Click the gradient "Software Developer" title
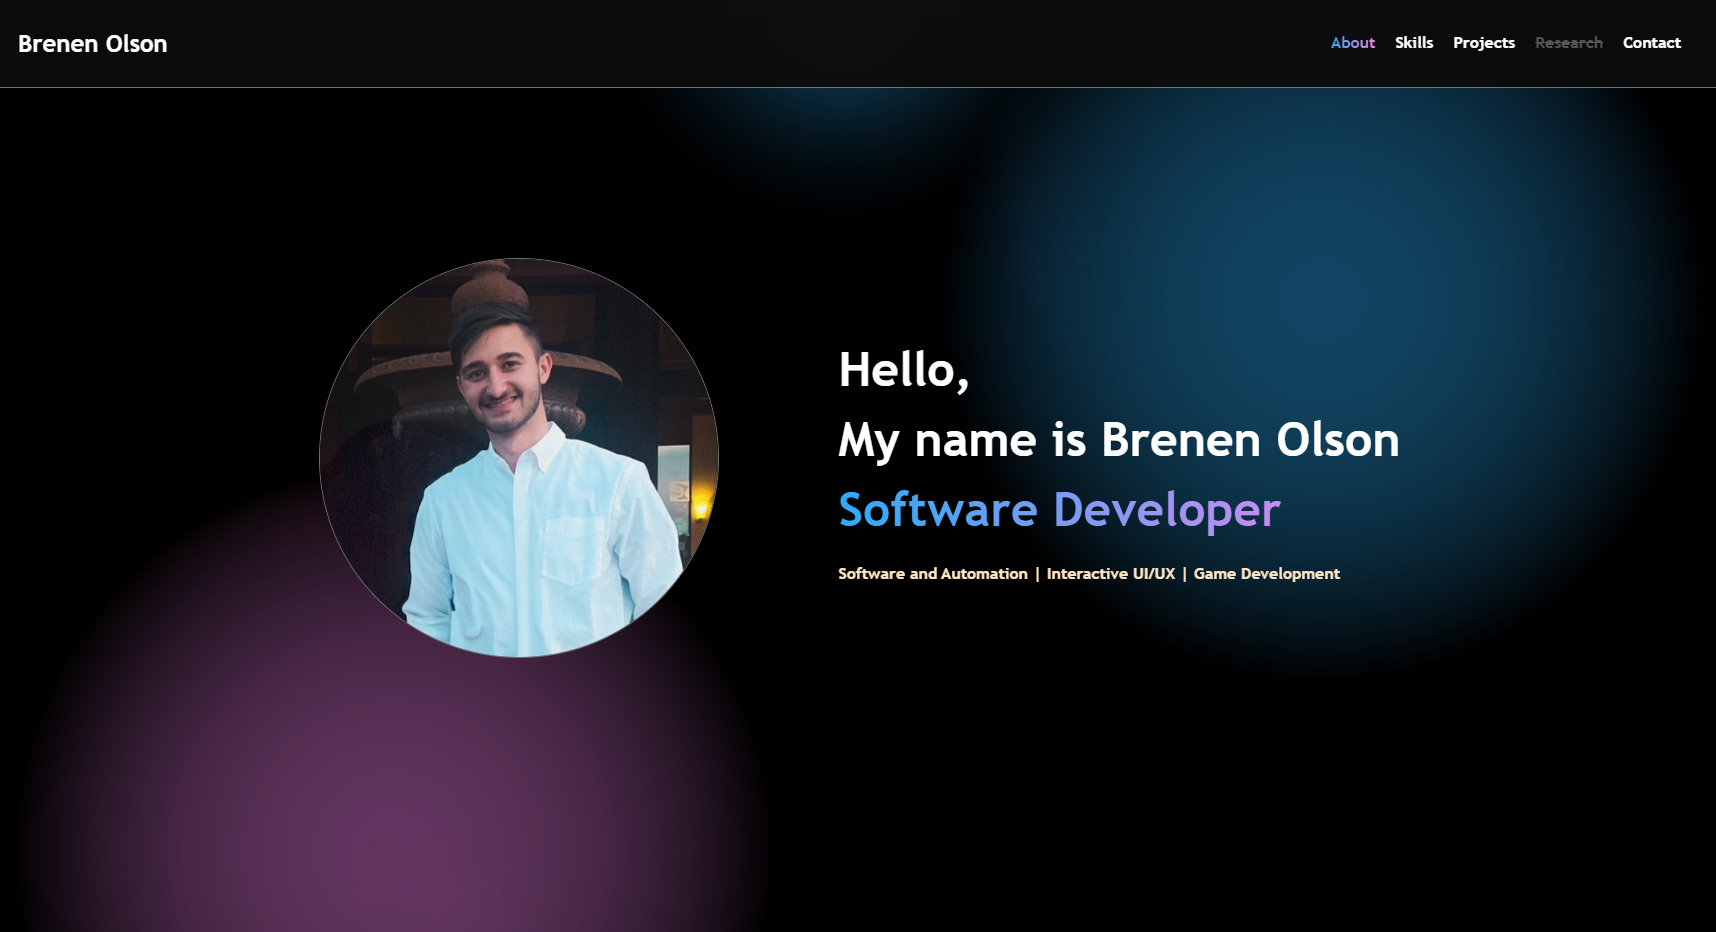Viewport: 1716px width, 932px height. (x=1059, y=511)
